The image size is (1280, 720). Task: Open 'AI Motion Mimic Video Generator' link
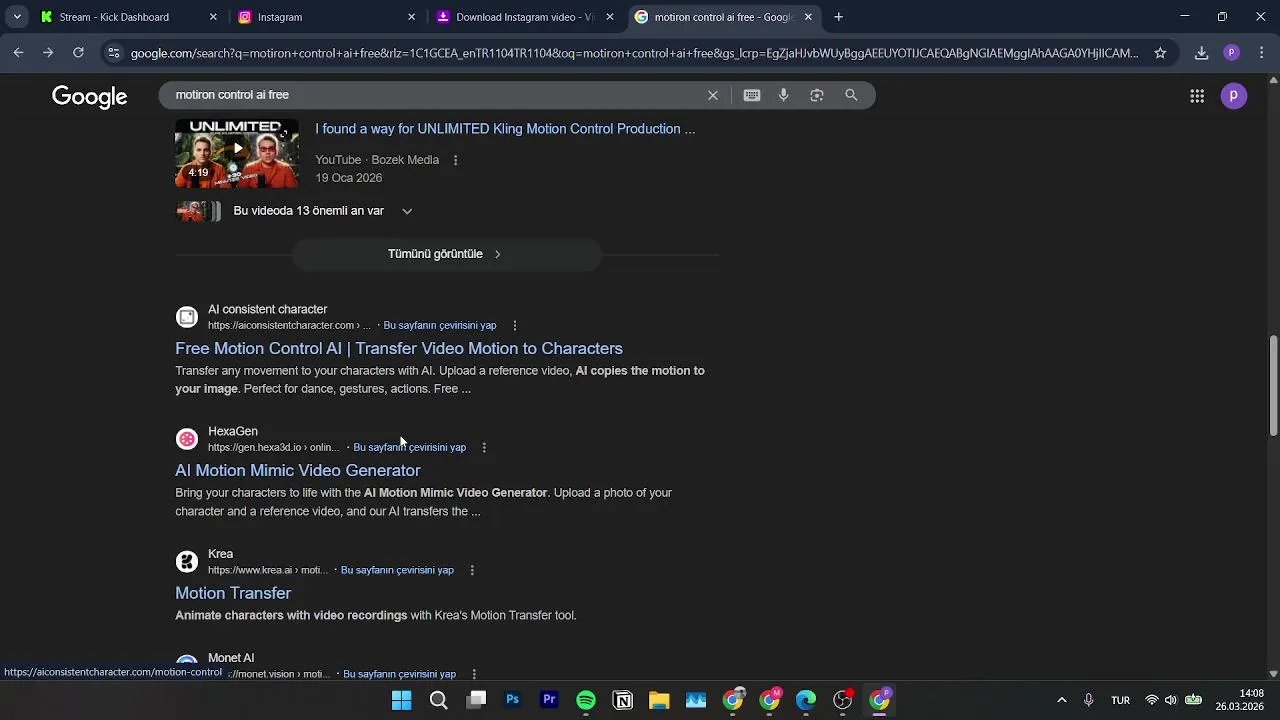pos(298,471)
